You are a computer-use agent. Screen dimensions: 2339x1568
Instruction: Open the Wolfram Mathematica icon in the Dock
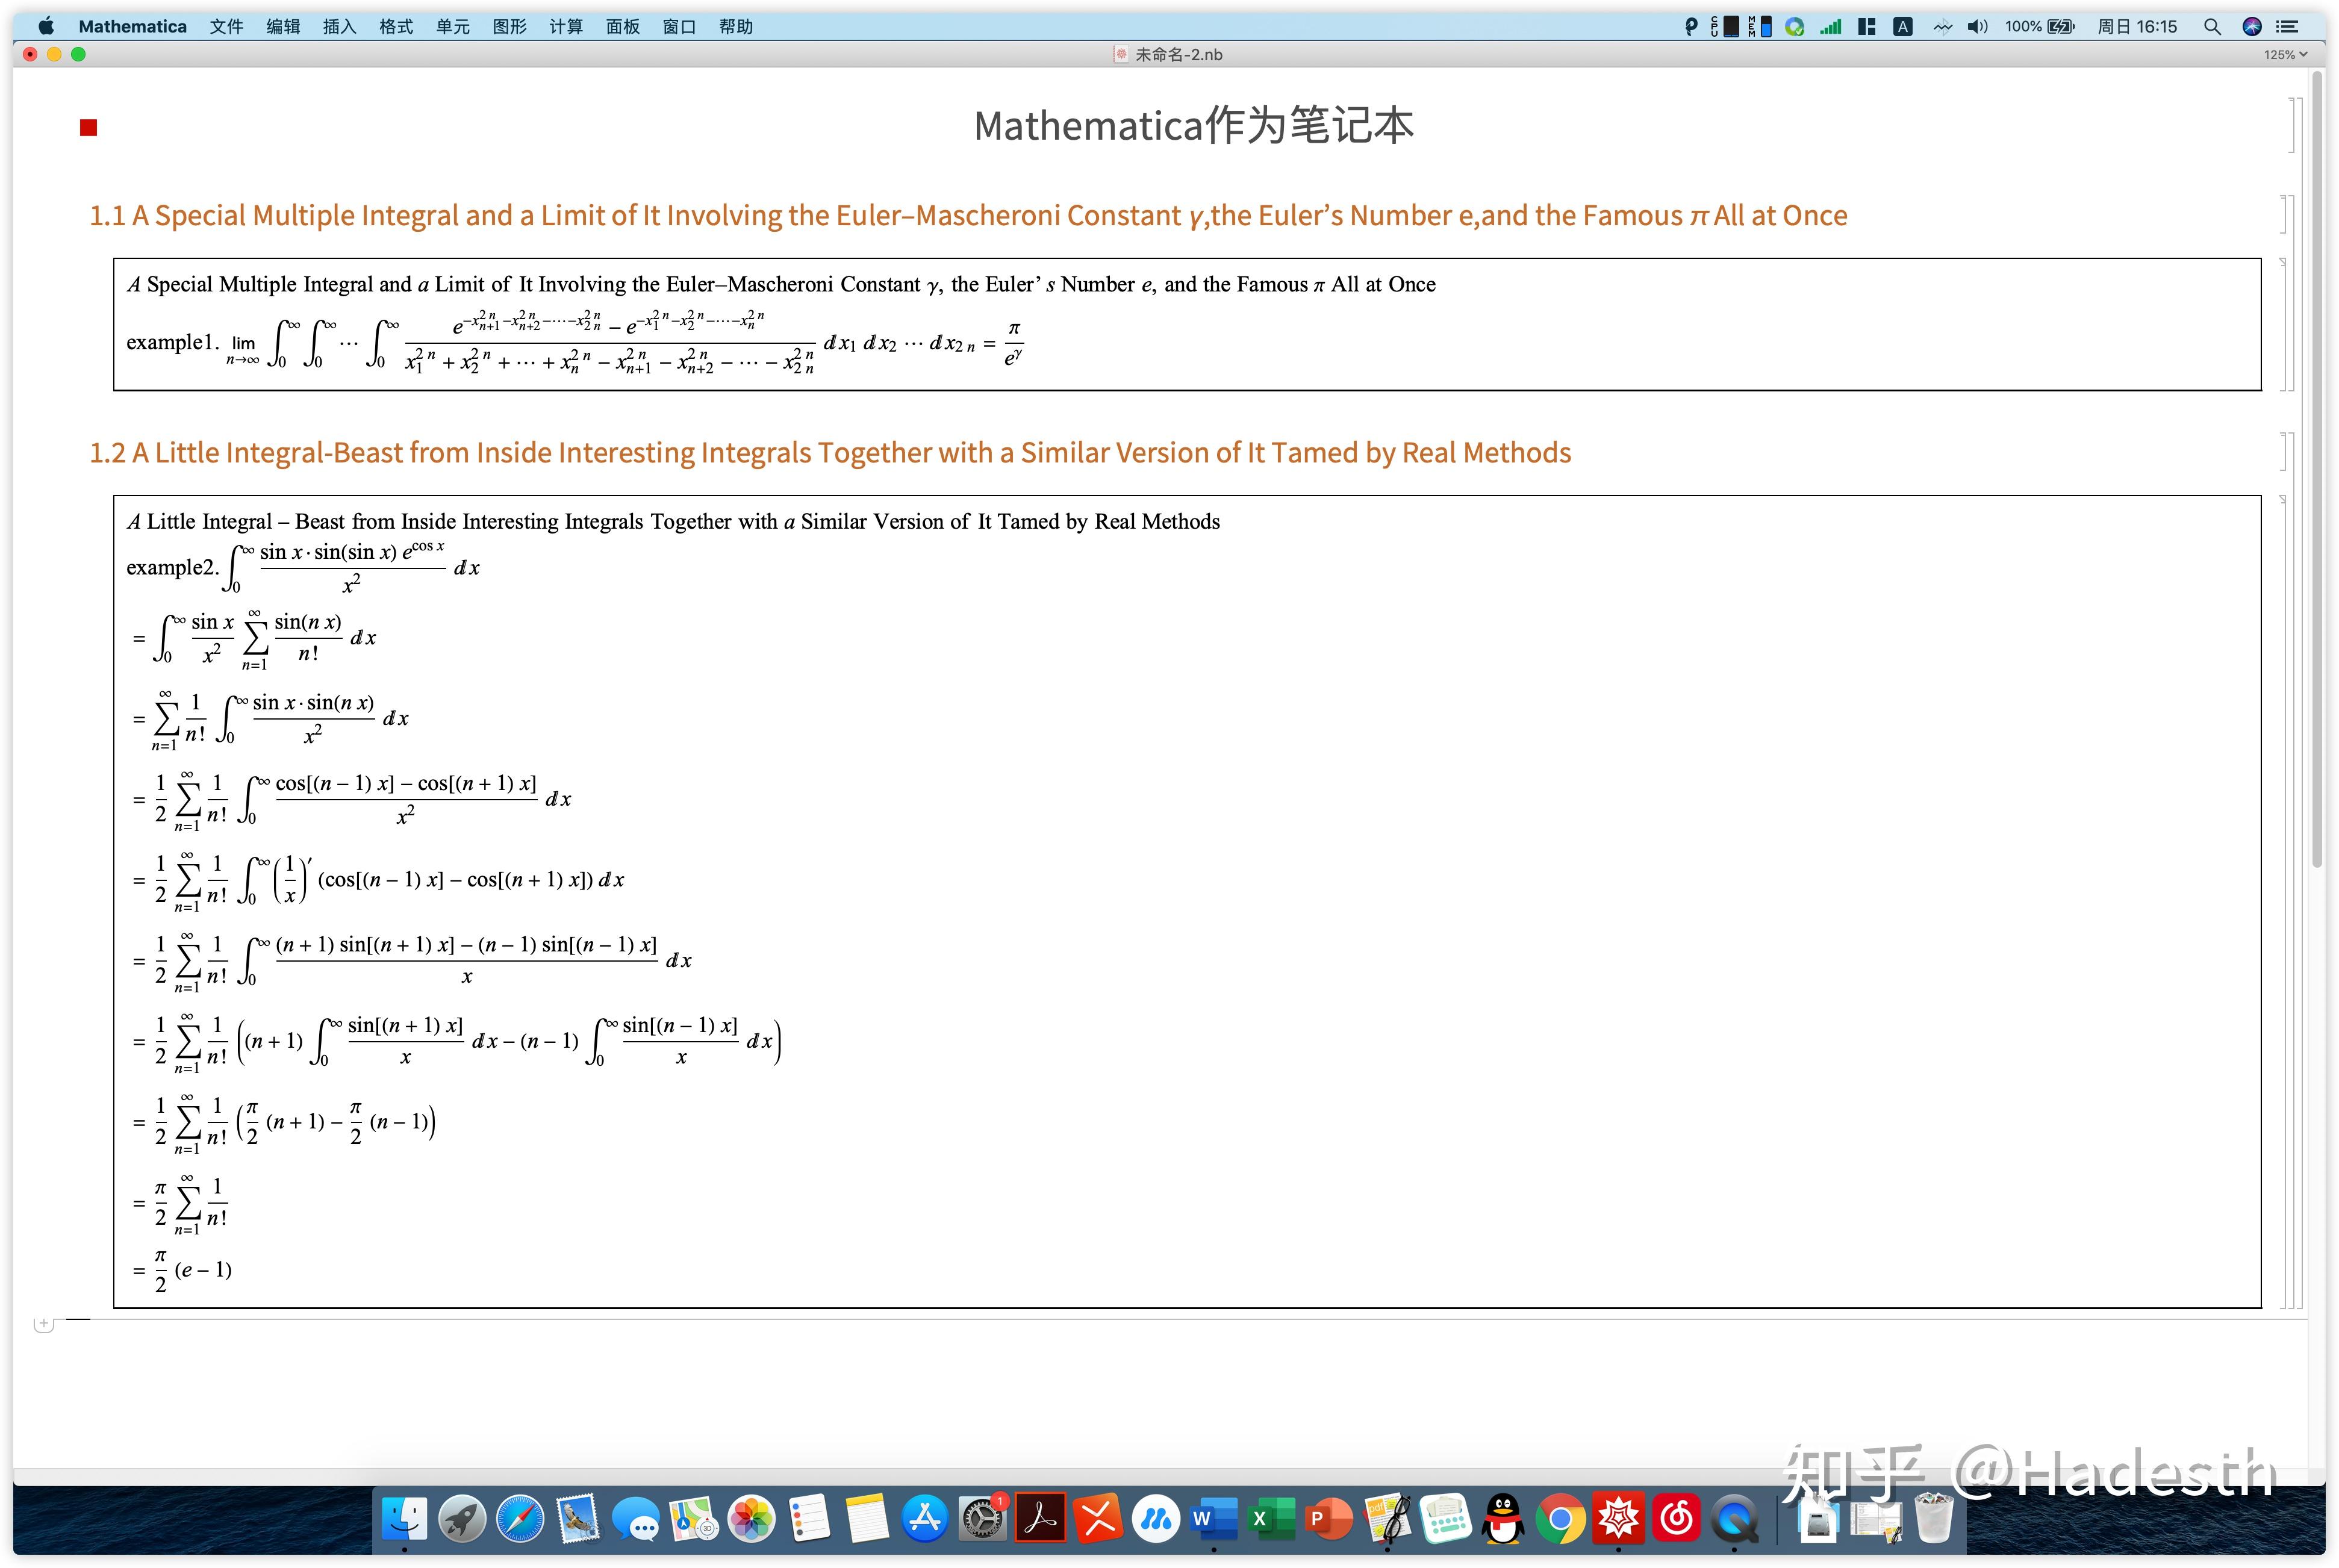click(x=1619, y=1517)
